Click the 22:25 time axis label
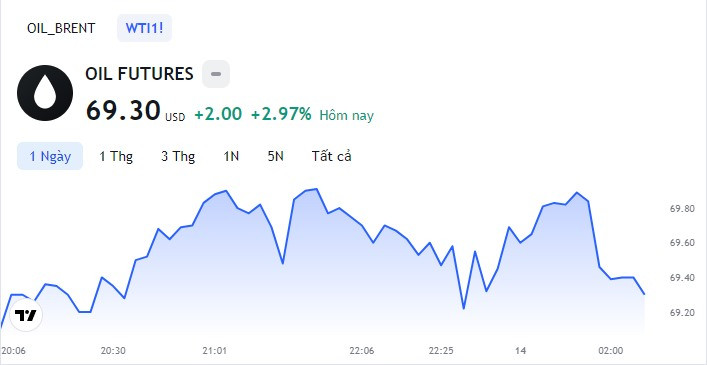 click(x=442, y=351)
